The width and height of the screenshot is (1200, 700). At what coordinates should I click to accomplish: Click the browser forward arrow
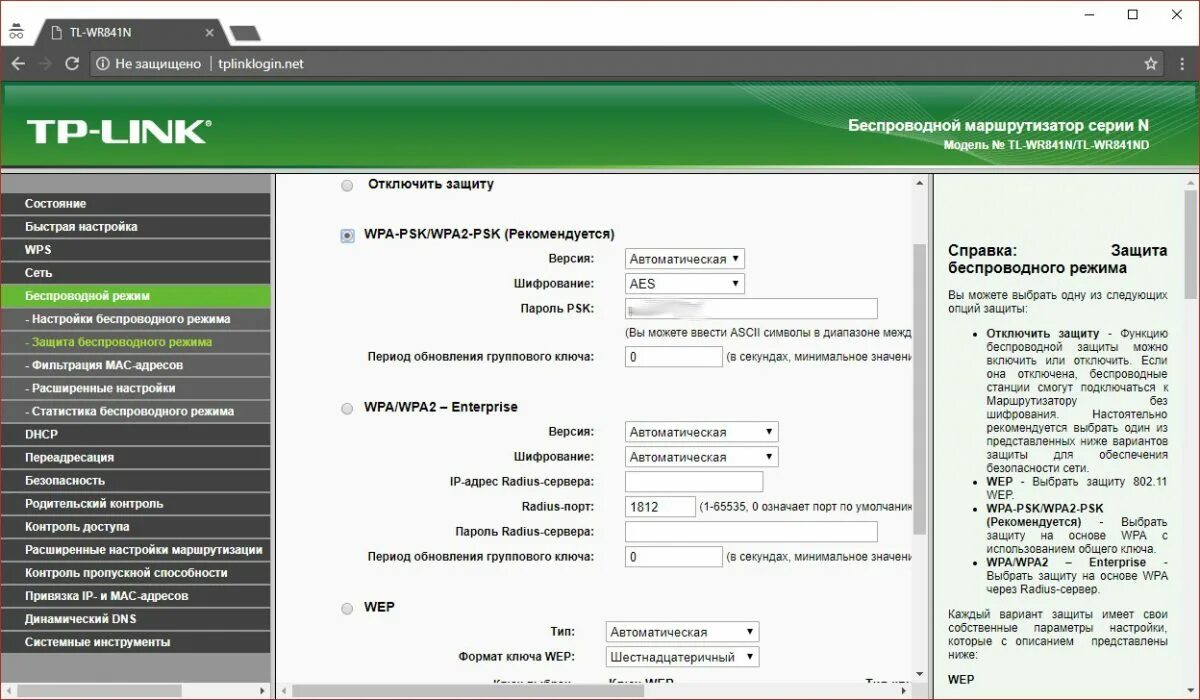tap(45, 63)
